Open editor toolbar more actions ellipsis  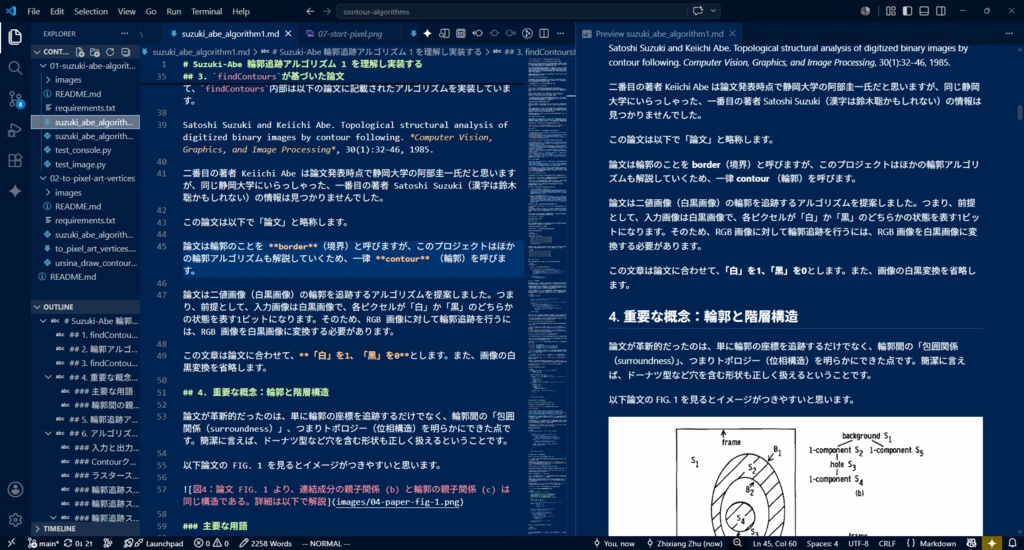coord(560,33)
